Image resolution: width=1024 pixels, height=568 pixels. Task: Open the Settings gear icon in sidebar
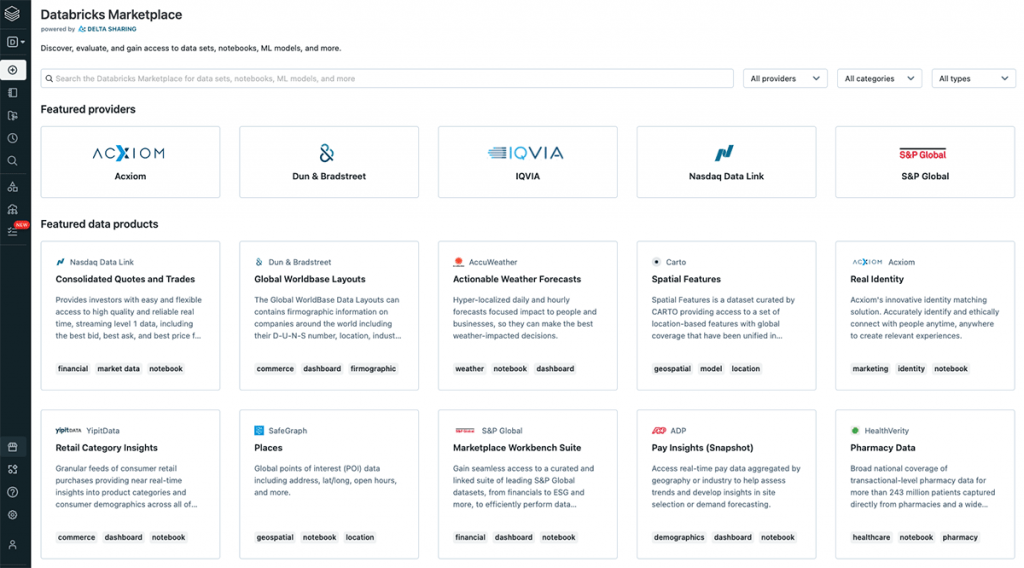[12, 515]
